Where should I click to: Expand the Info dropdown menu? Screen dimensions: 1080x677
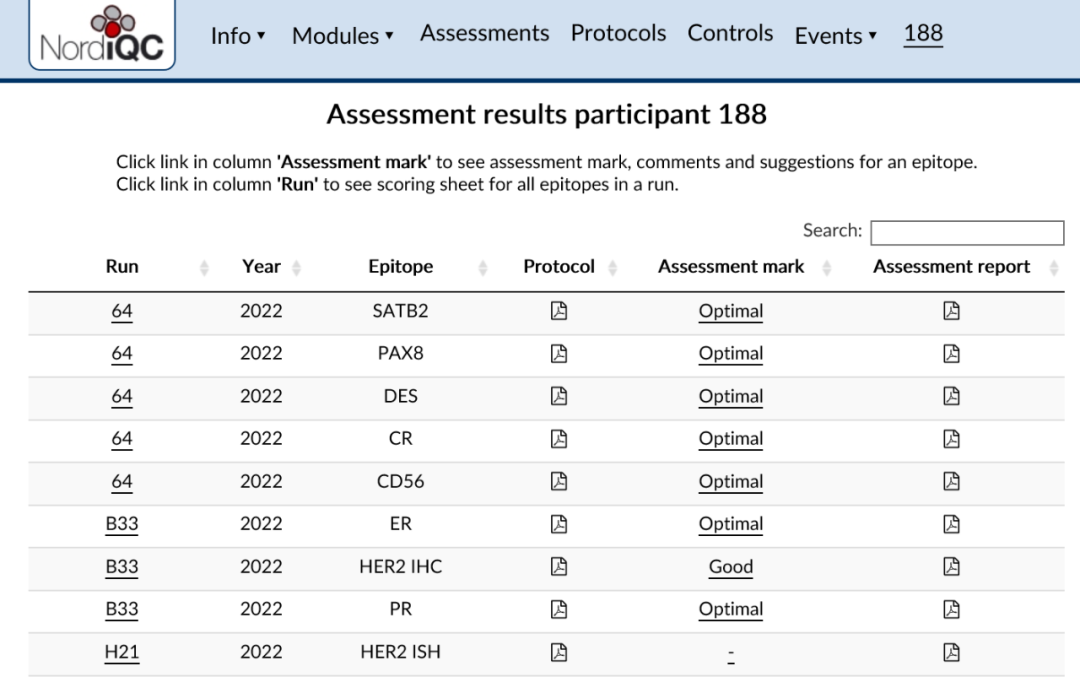[238, 36]
